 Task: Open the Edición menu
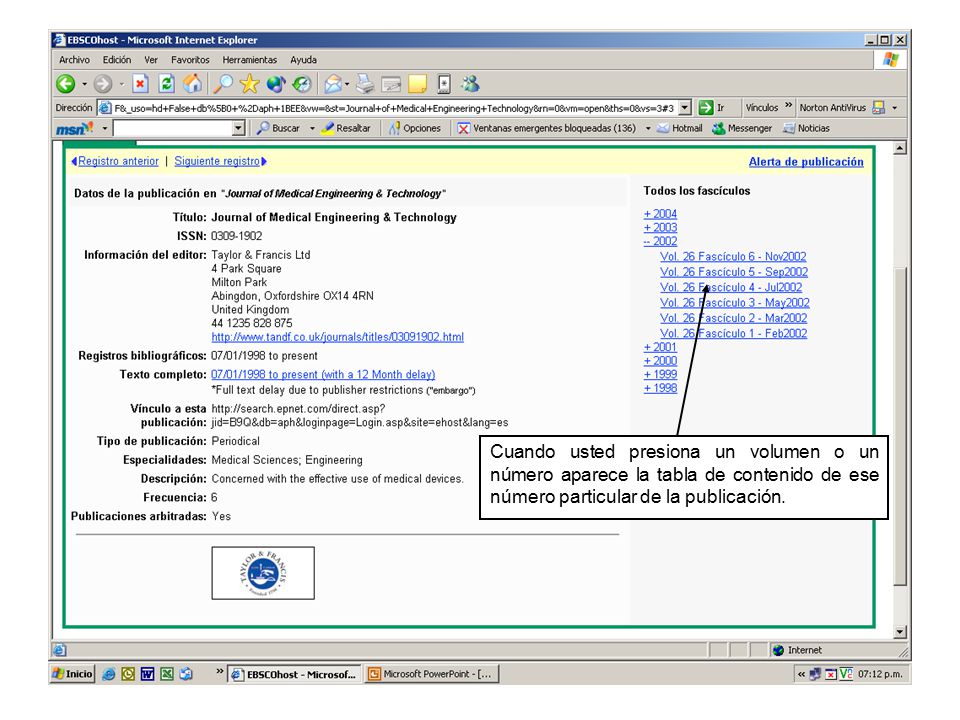pyautogui.click(x=117, y=60)
